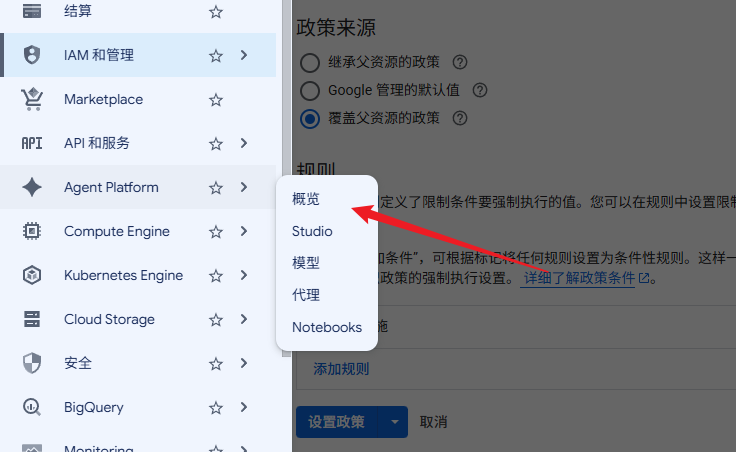The image size is (736, 452).
Task: Expand the API 和服务 submenu chevron
Action: click(244, 143)
